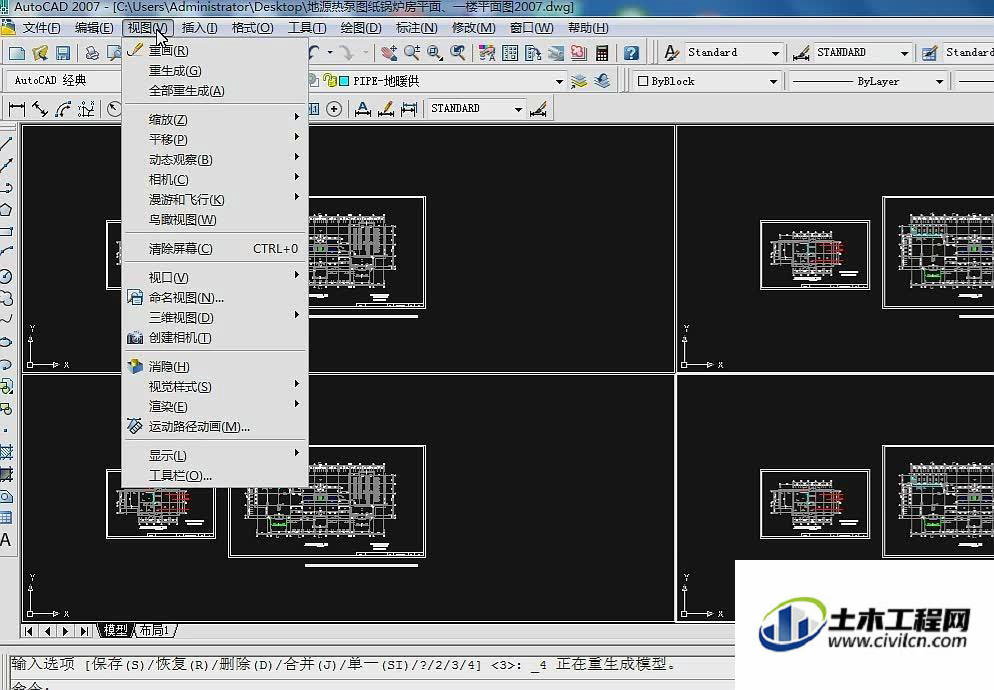Viewport: 994px width, 690px height.
Task: Click the upper-right viewport small floor plan
Action: pos(815,254)
